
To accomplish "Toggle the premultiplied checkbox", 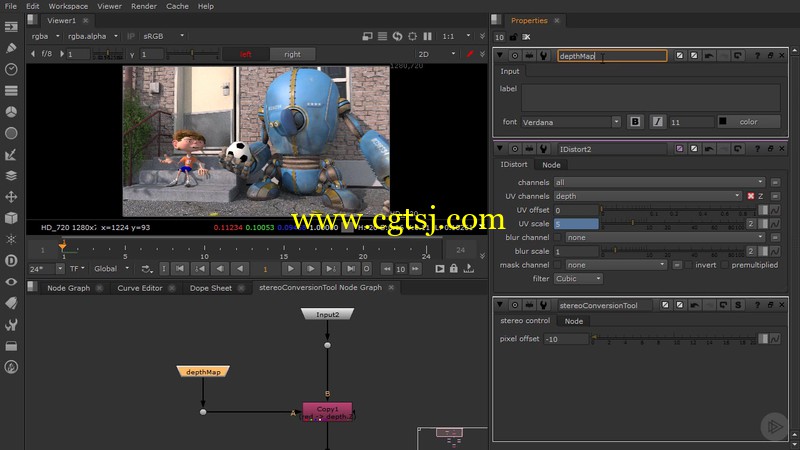I will click(x=725, y=265).
